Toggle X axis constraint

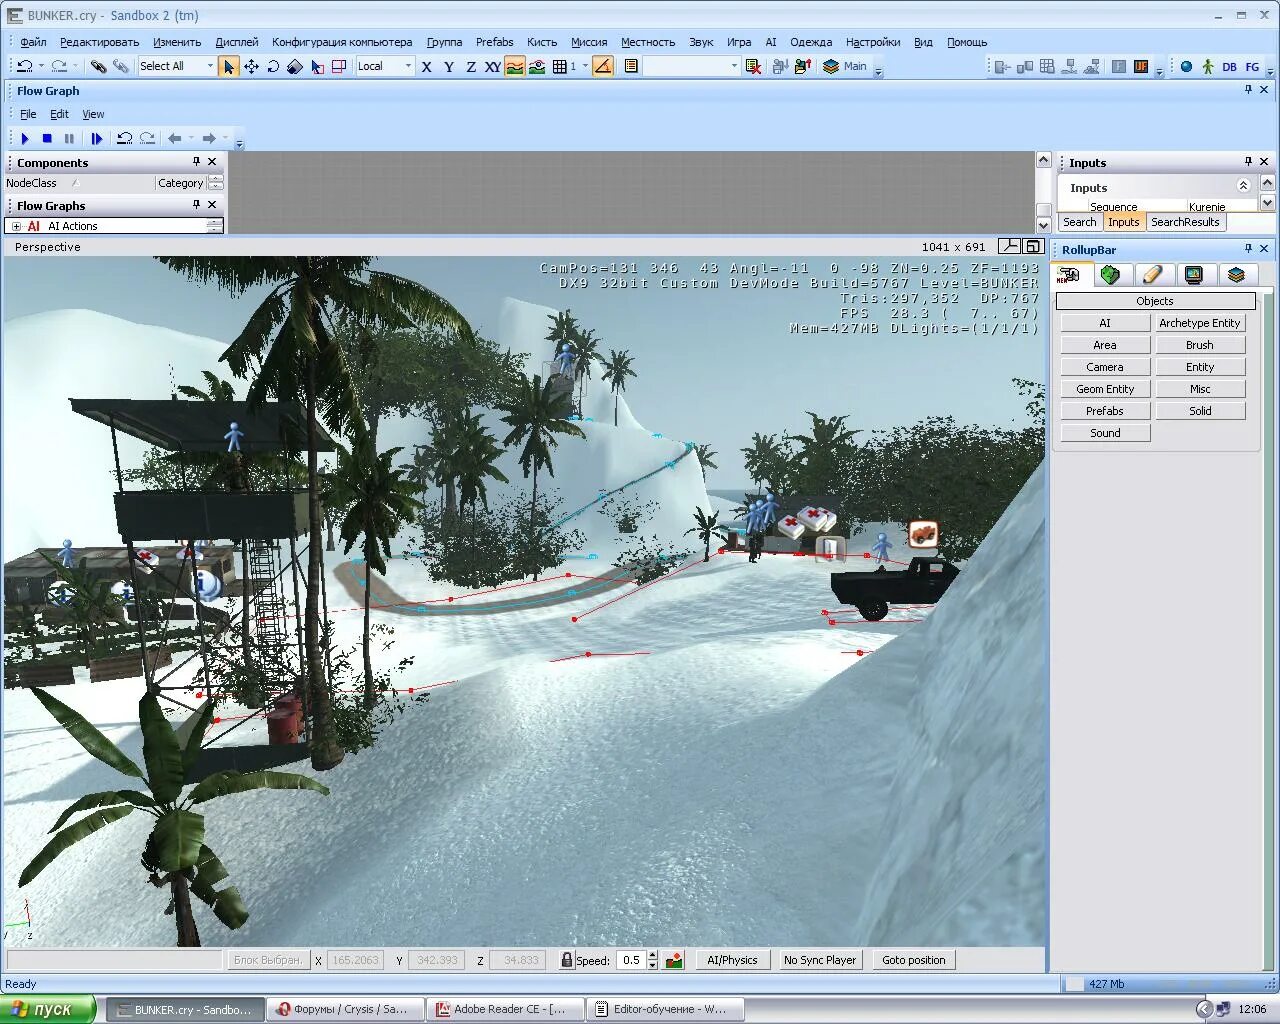coord(427,66)
